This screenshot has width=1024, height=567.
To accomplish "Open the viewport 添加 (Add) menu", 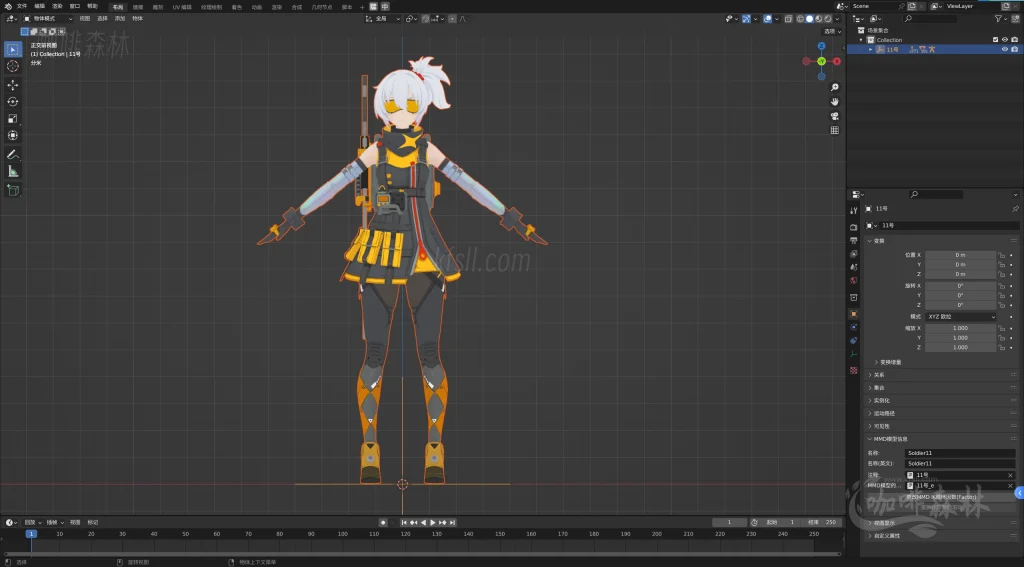I will pyautogui.click(x=120, y=19).
